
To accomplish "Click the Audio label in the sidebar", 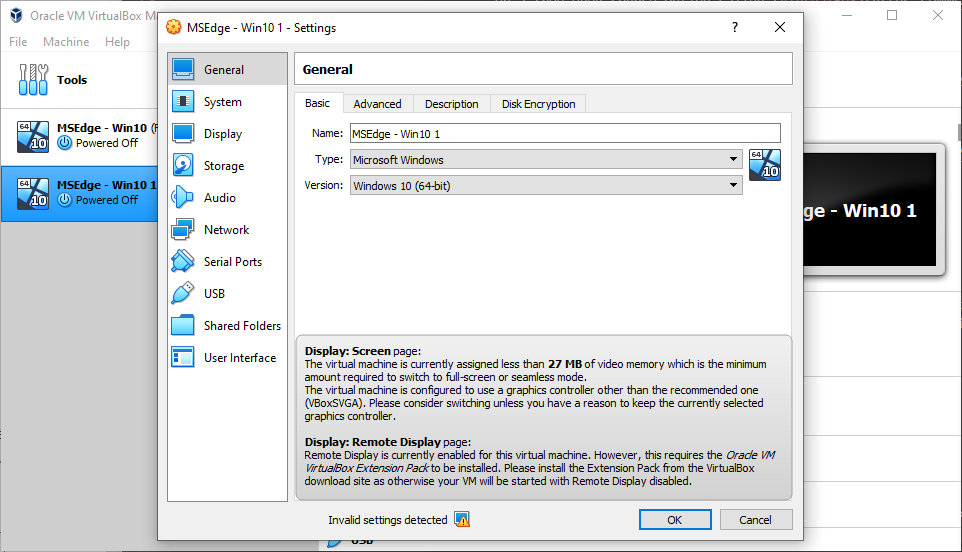I will click(220, 197).
